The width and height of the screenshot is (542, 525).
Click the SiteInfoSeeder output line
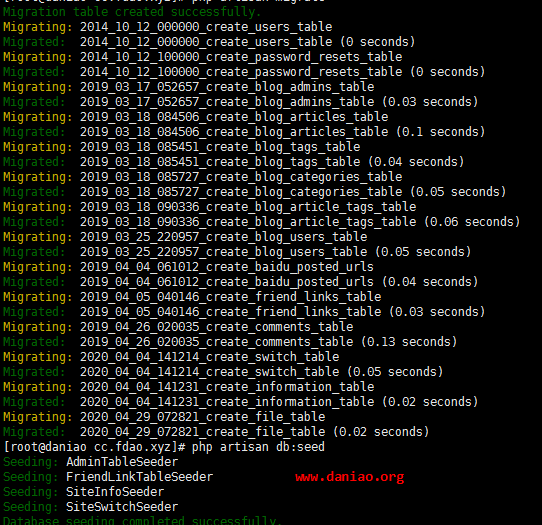point(84,492)
